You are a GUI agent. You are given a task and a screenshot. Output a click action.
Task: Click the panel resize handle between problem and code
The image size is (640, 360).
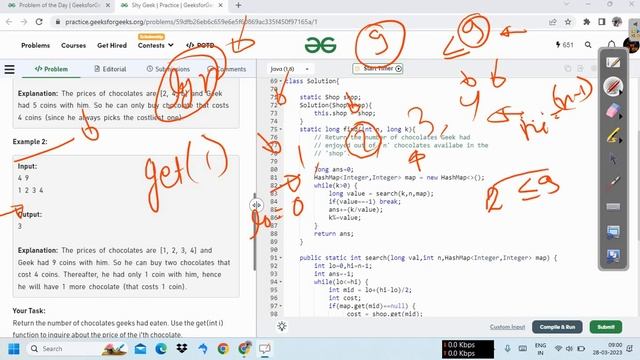(x=256, y=205)
